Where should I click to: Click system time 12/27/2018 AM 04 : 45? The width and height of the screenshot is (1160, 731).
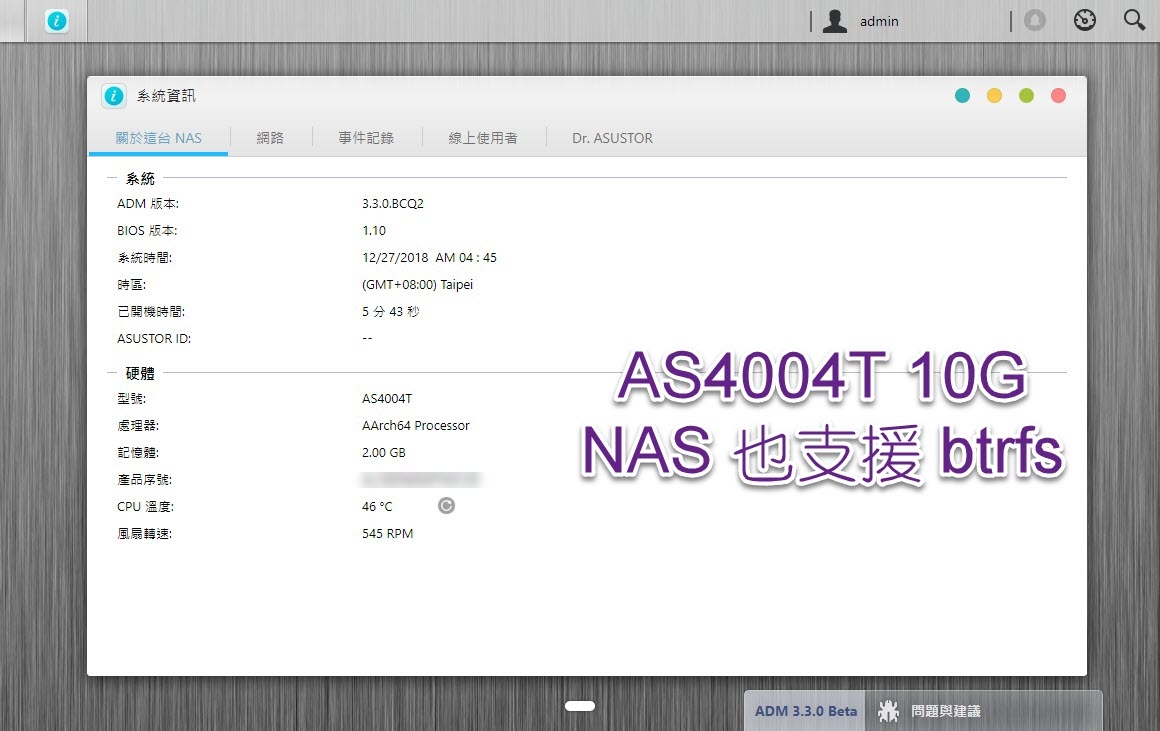[x=429, y=257]
